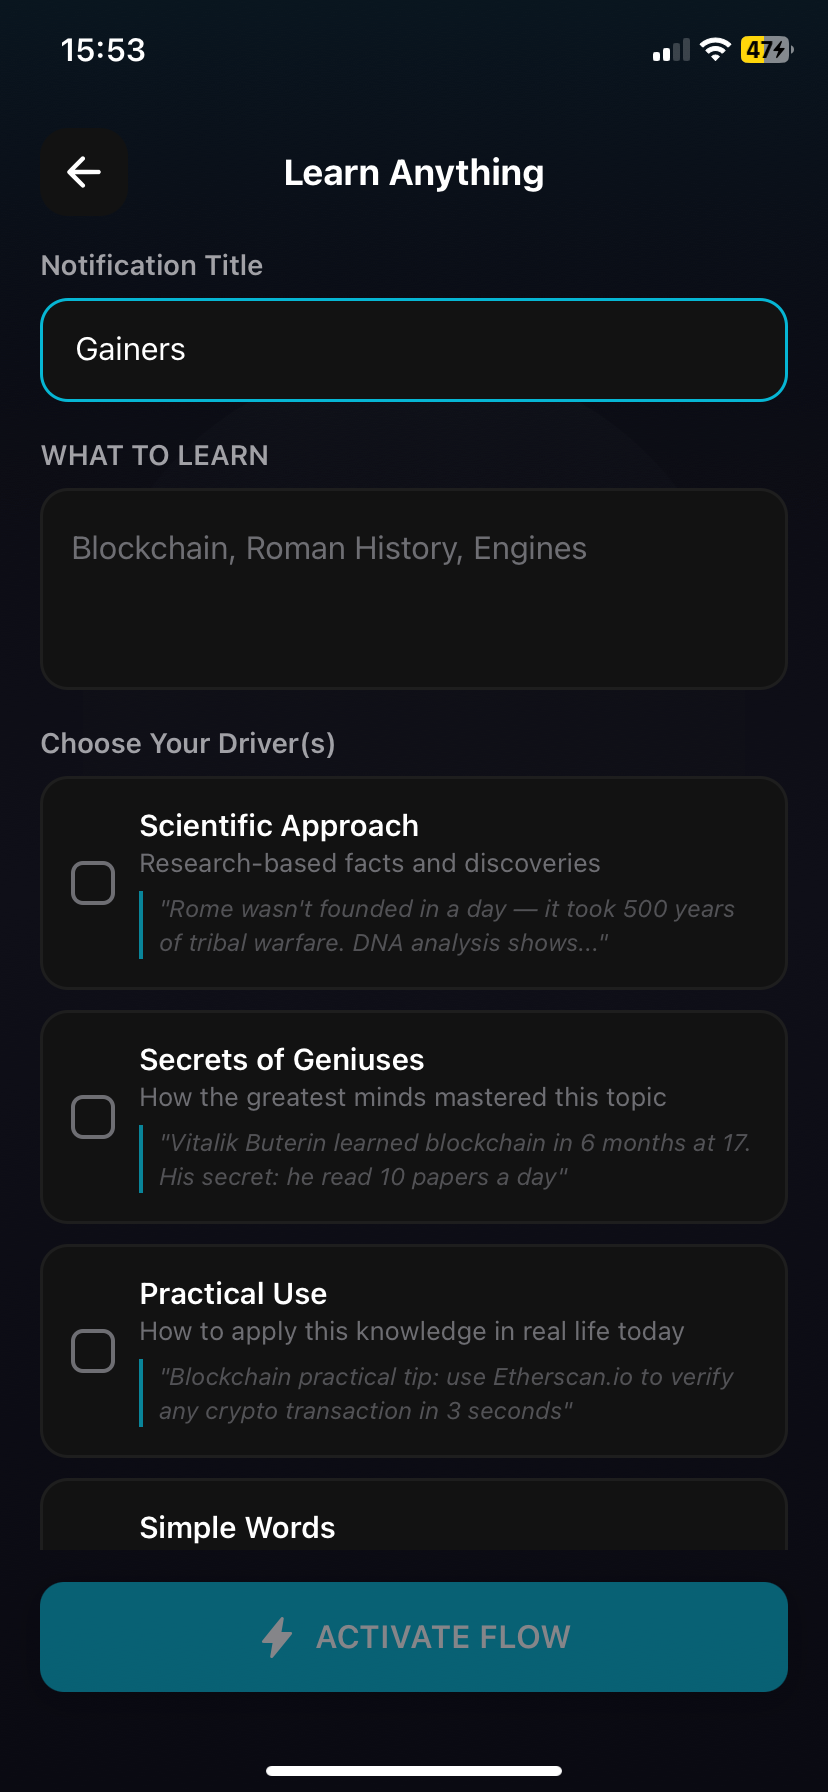Image resolution: width=828 pixels, height=1792 pixels.
Task: Activate the flow with the bottom button
Action: pyautogui.click(x=414, y=1637)
